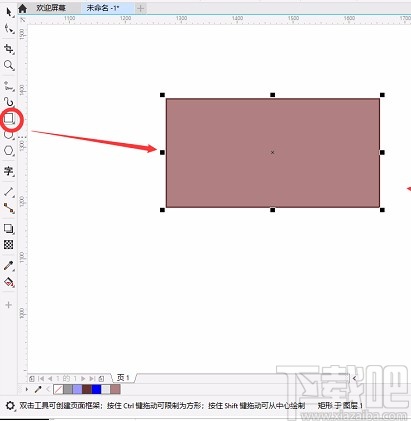
Task: Select the Transparency checkerboard tool
Action: 9,244
